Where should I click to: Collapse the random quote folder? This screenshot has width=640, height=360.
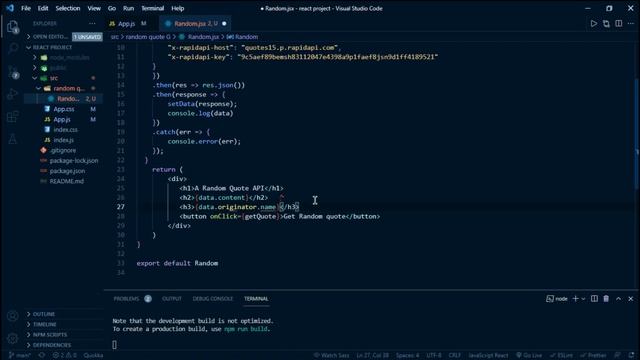[x=63, y=88]
